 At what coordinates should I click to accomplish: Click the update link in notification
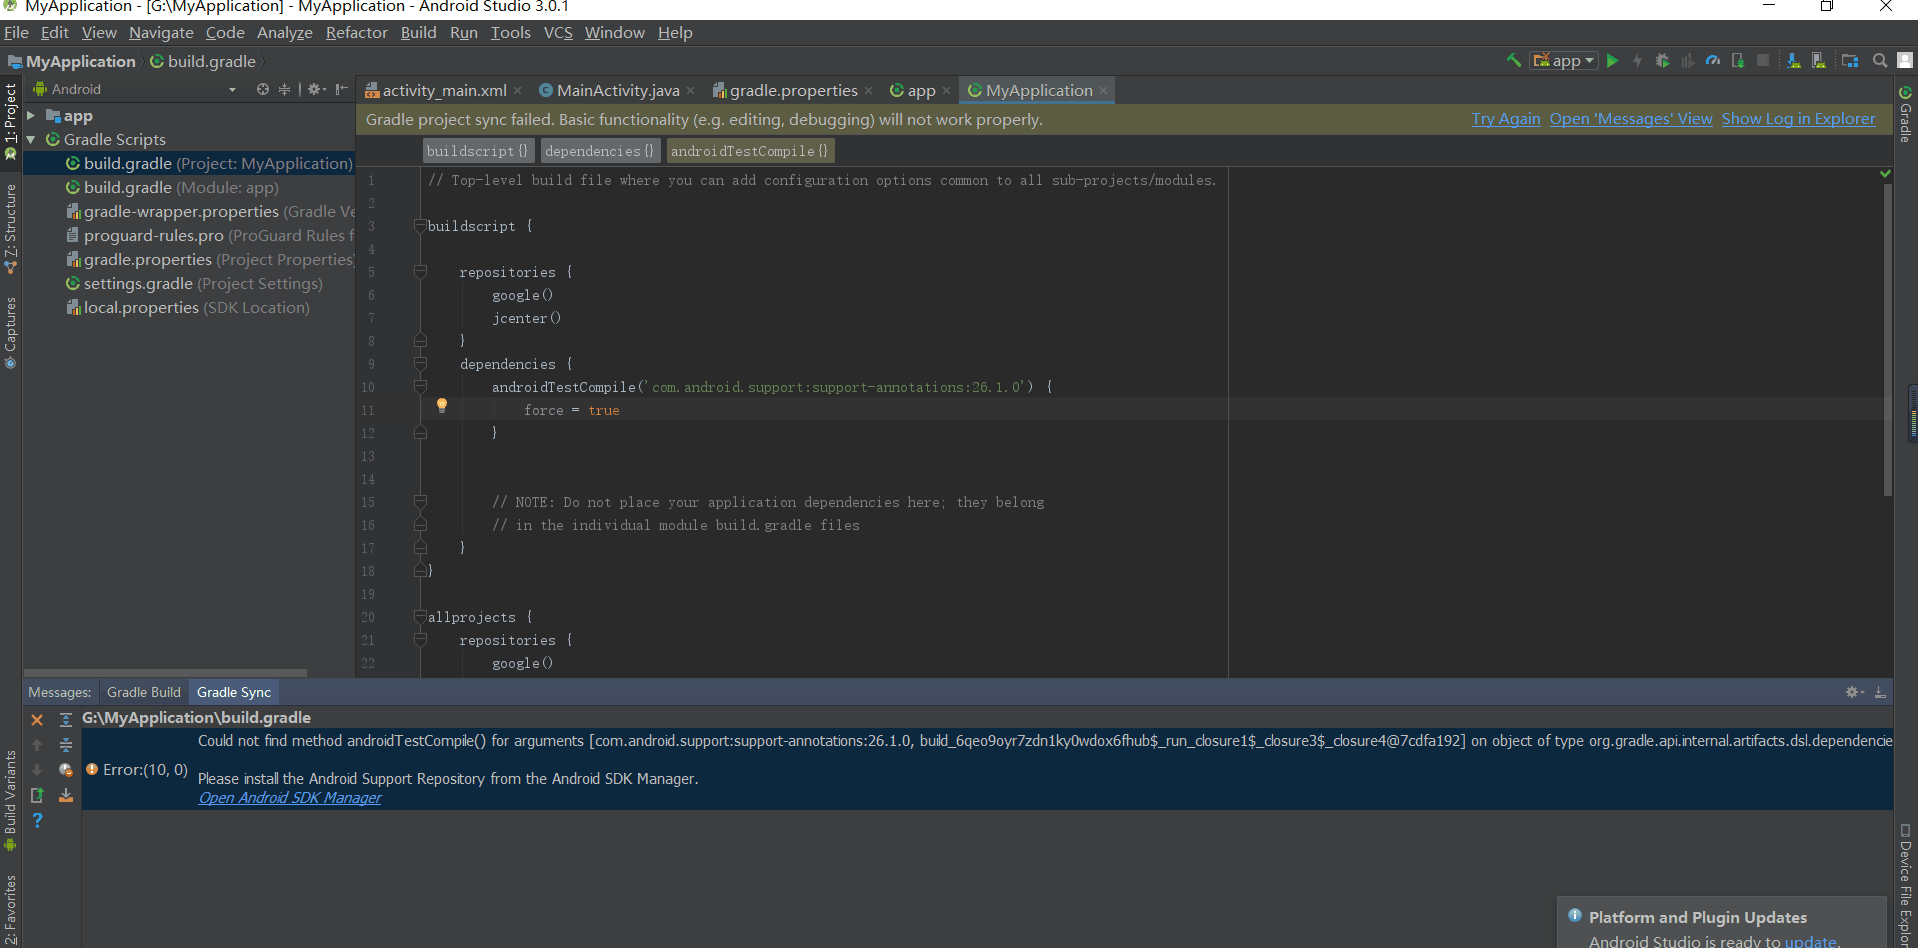point(1810,941)
